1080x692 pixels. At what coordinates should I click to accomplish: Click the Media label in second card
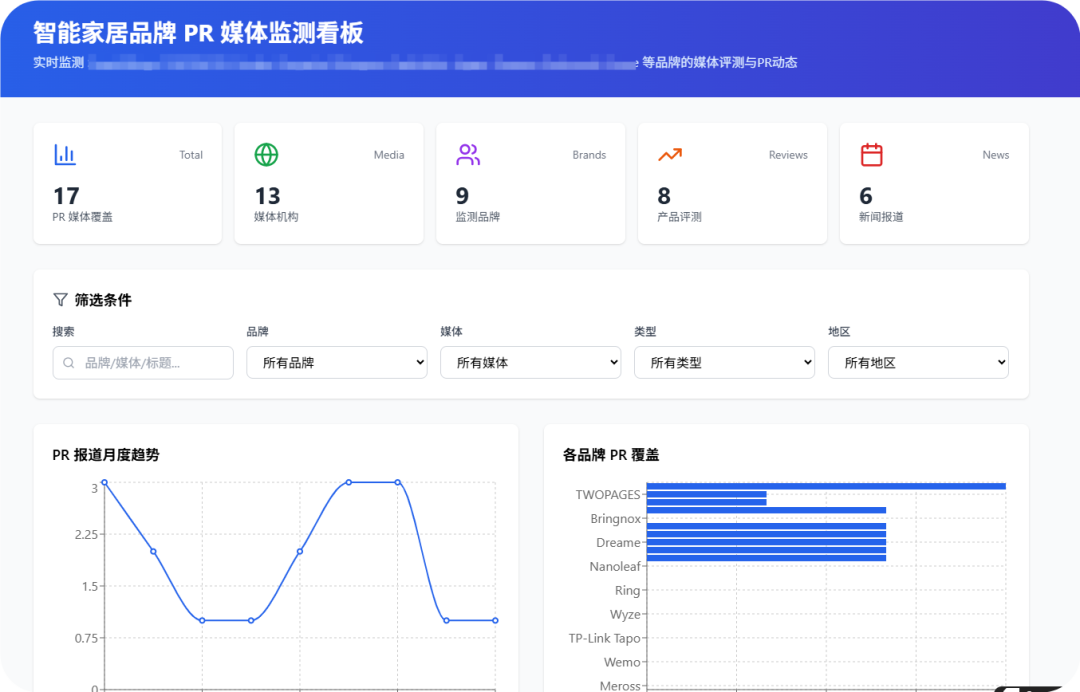pos(389,155)
